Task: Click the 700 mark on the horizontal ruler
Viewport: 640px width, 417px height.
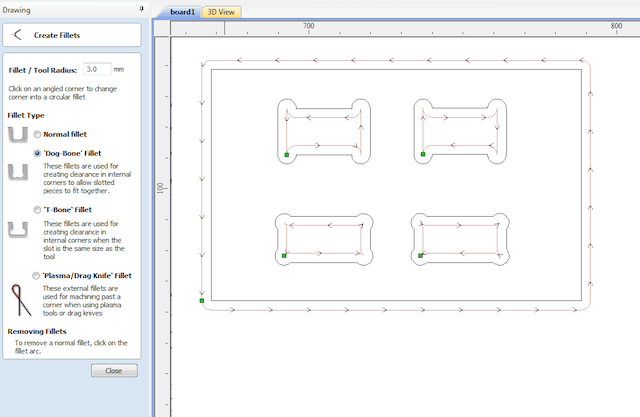Action: [x=309, y=26]
